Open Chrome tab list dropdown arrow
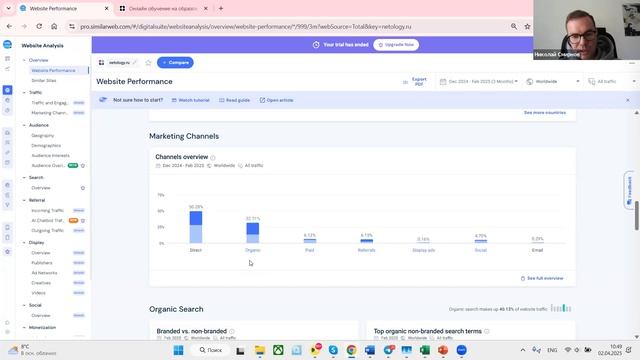 point(8,8)
